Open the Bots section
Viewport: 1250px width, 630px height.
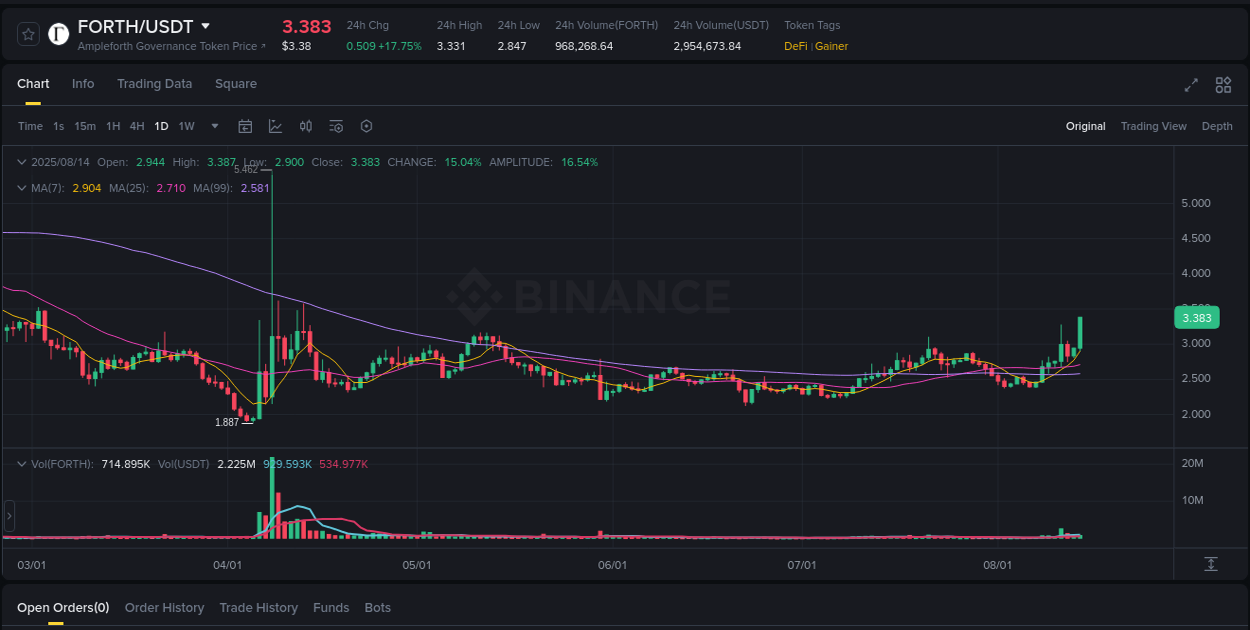click(x=377, y=607)
